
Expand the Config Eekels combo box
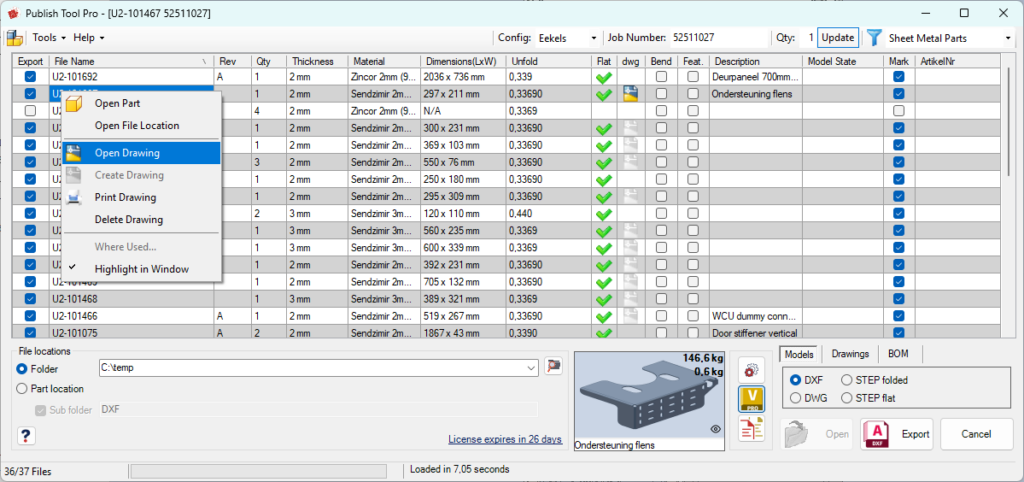tap(594, 38)
